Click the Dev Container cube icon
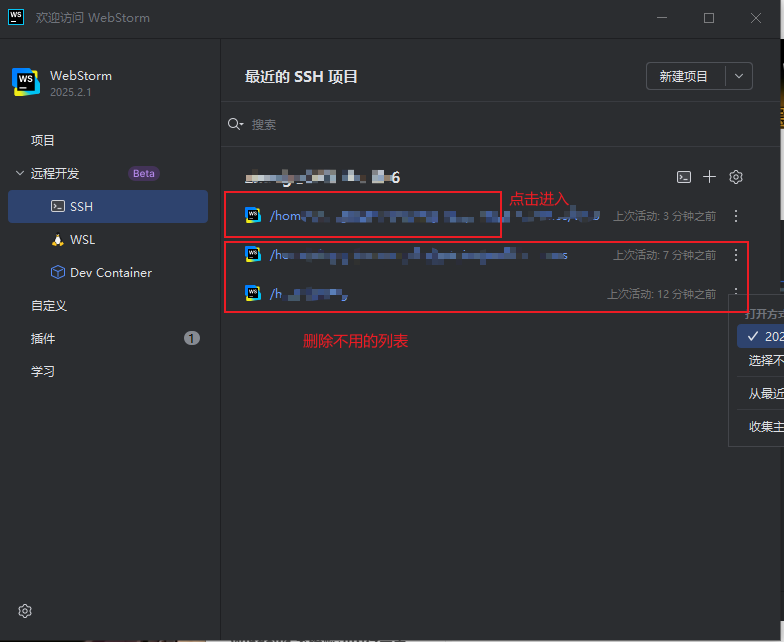 coord(57,273)
